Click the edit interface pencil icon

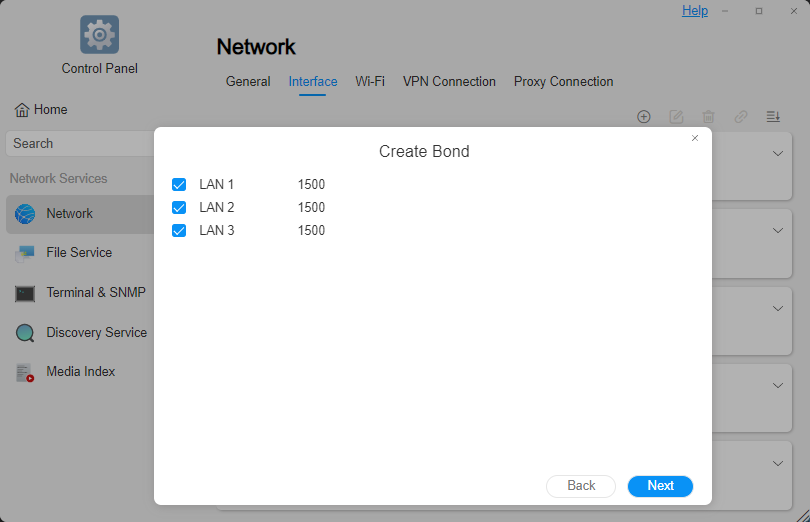(x=676, y=116)
